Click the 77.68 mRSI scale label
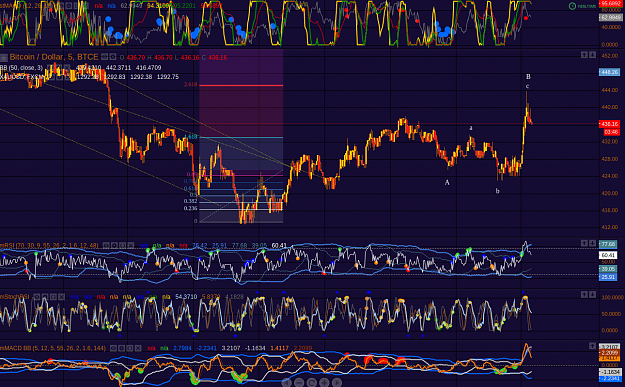 click(x=608, y=244)
